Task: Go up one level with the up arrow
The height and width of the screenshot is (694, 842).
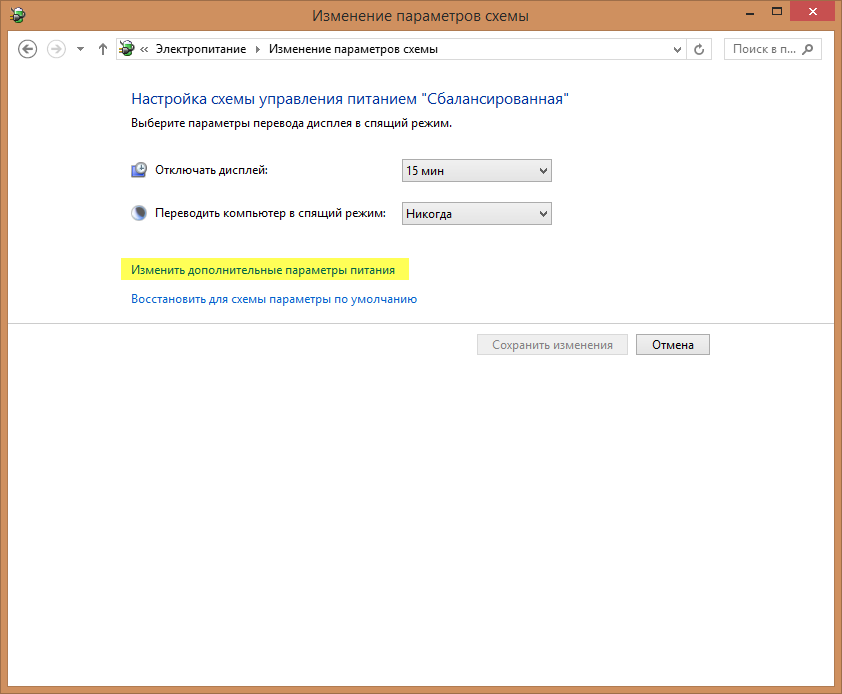Action: coord(102,49)
